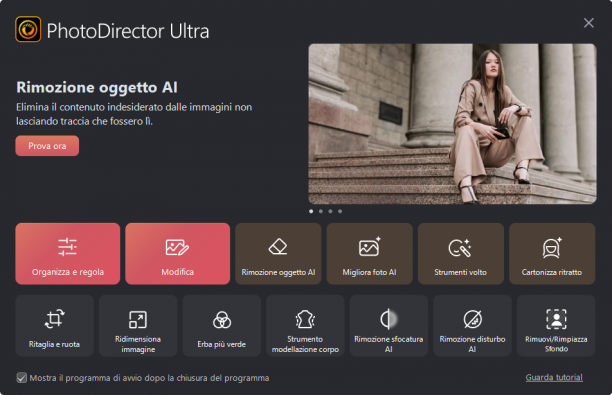
Task: Close the PhotoDirector launcher window
Action: click(589, 23)
